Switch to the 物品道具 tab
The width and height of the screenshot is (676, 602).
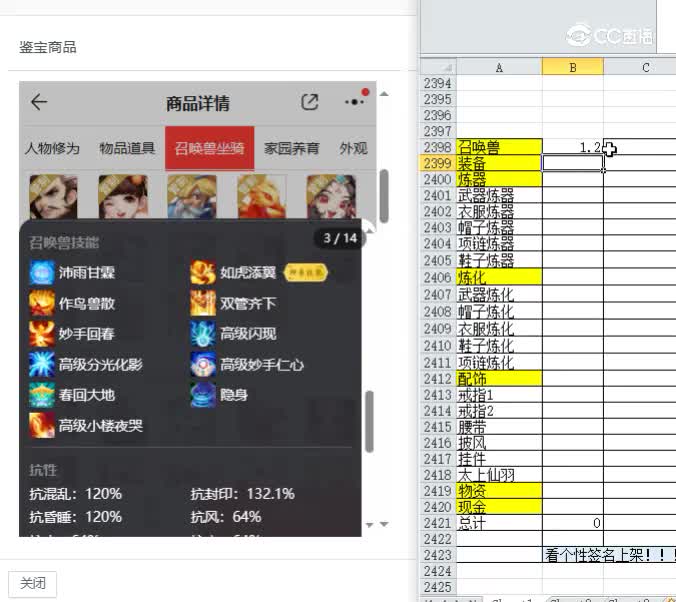pos(127,148)
